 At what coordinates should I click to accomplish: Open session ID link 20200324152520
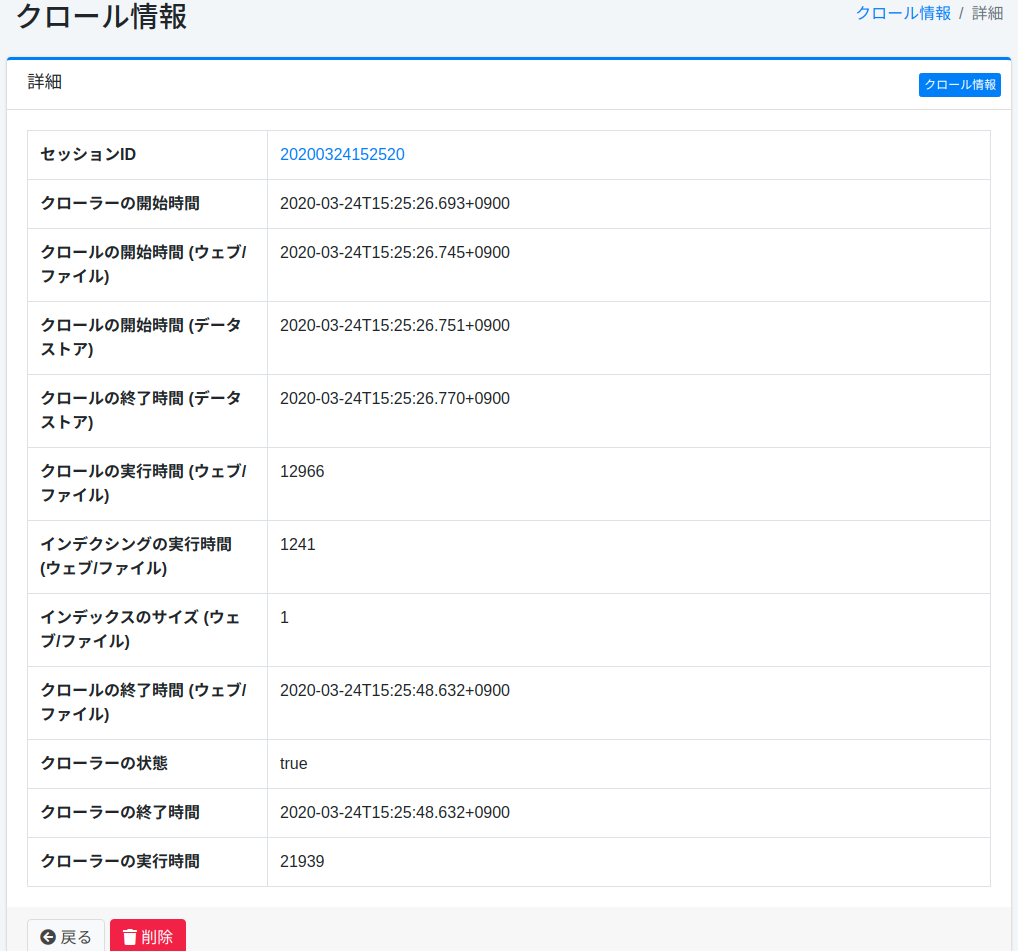point(342,154)
